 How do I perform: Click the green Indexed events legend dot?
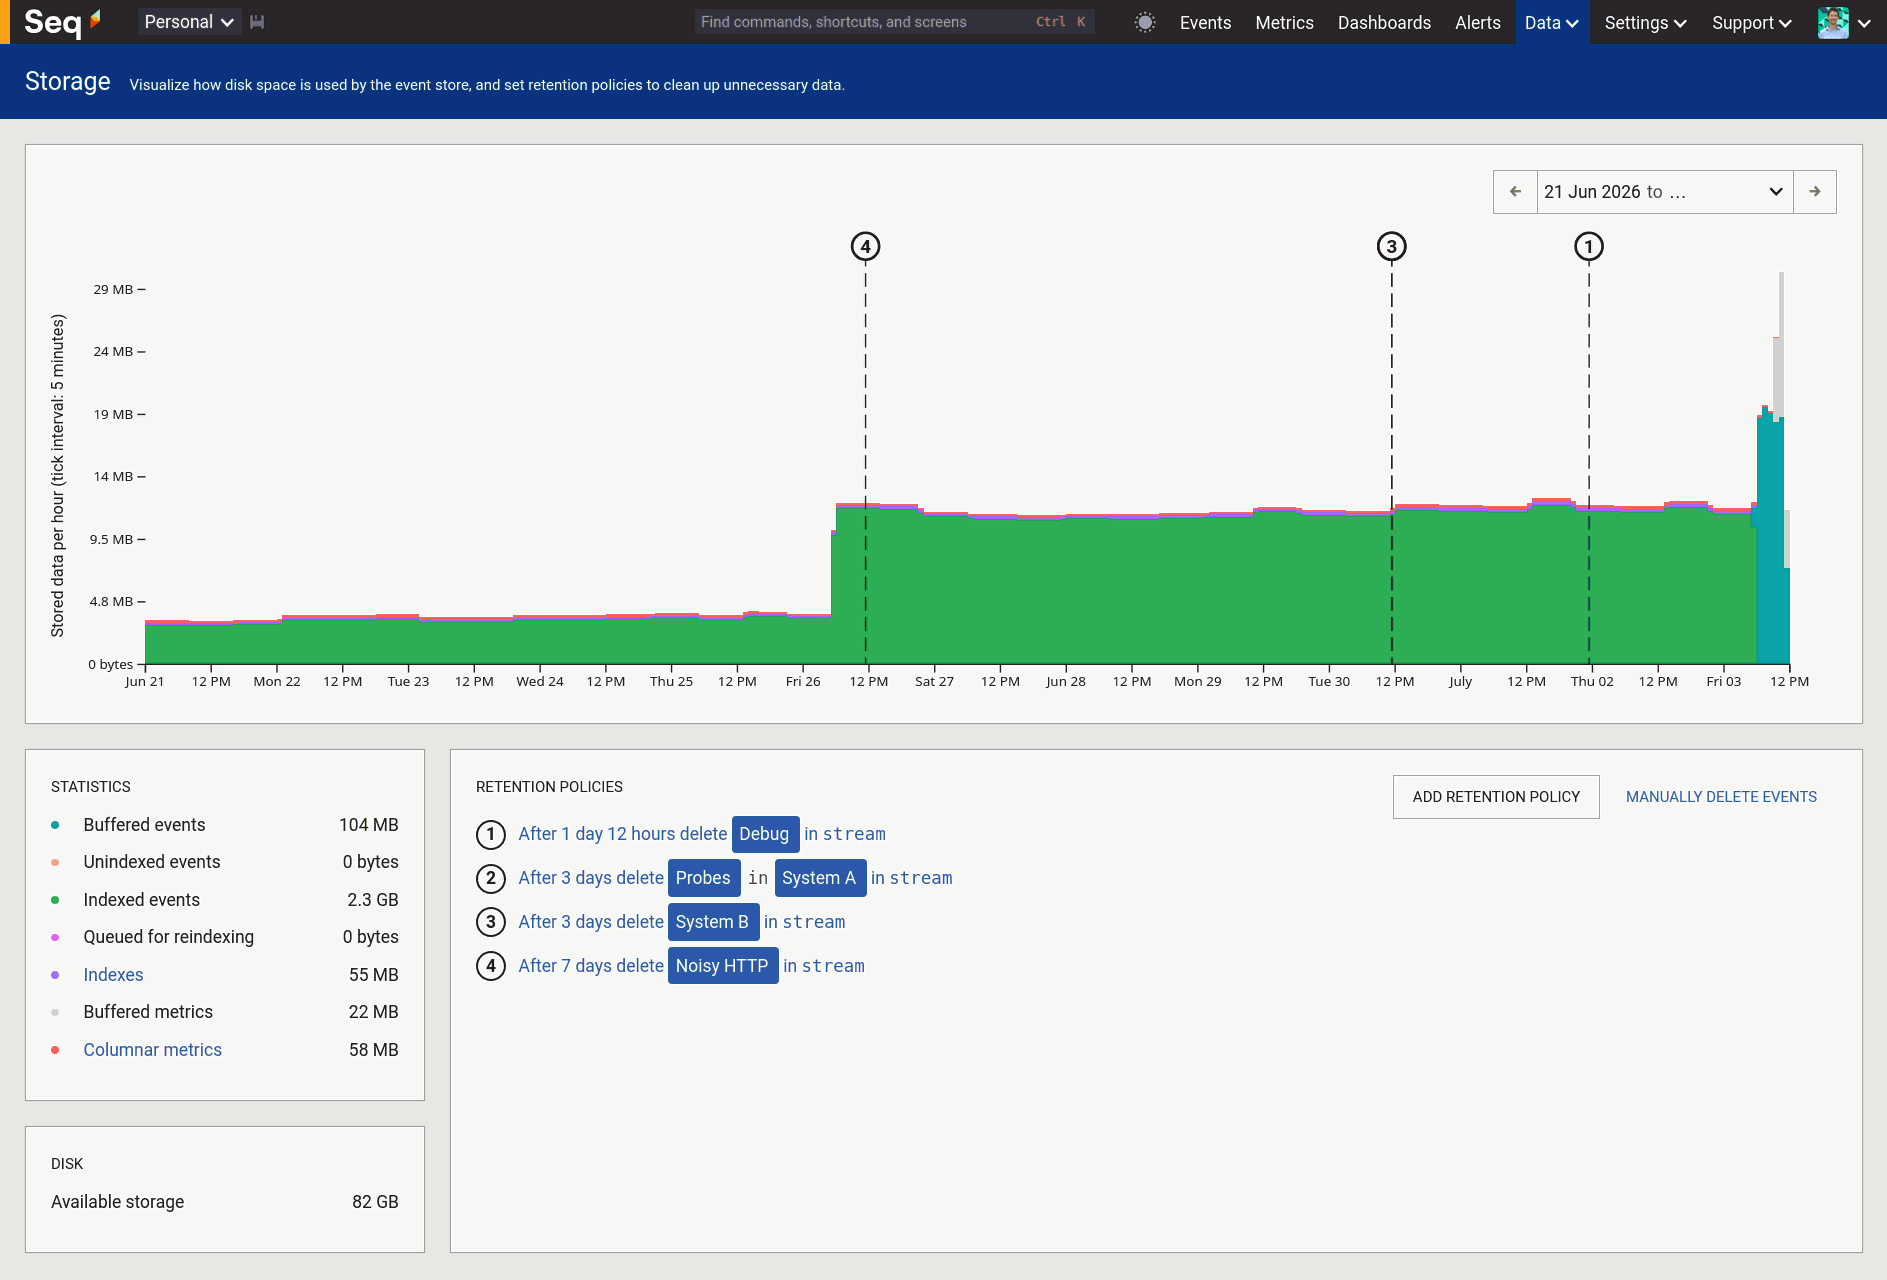[55, 900]
